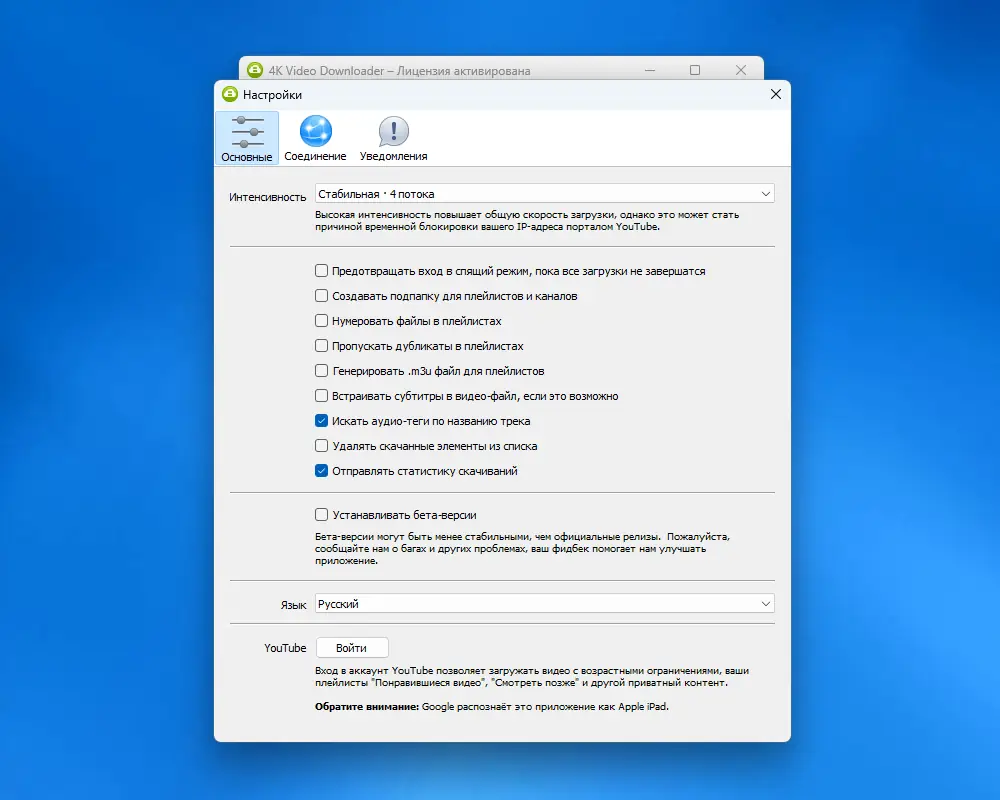Enable preventing sleep mode until downloads finish
The image size is (1000, 800).
[322, 270]
